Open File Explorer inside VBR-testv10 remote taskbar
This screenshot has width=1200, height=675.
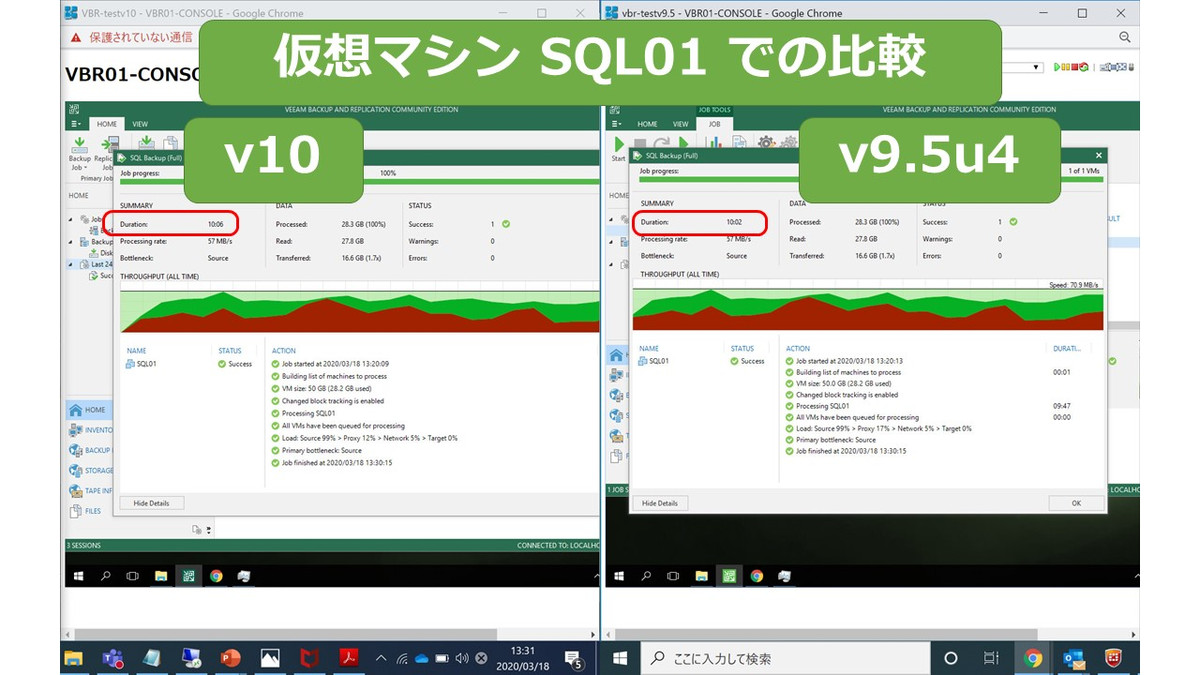click(160, 576)
